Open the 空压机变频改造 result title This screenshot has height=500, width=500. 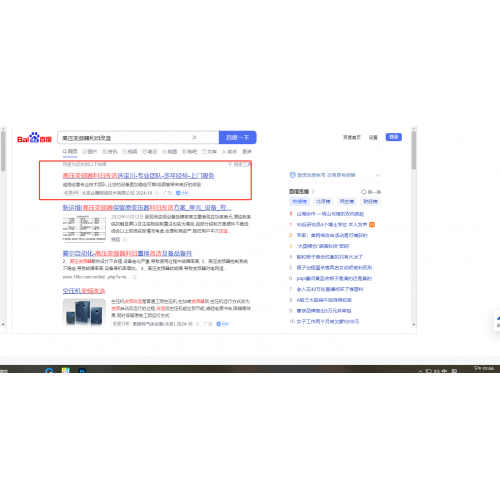(84, 291)
